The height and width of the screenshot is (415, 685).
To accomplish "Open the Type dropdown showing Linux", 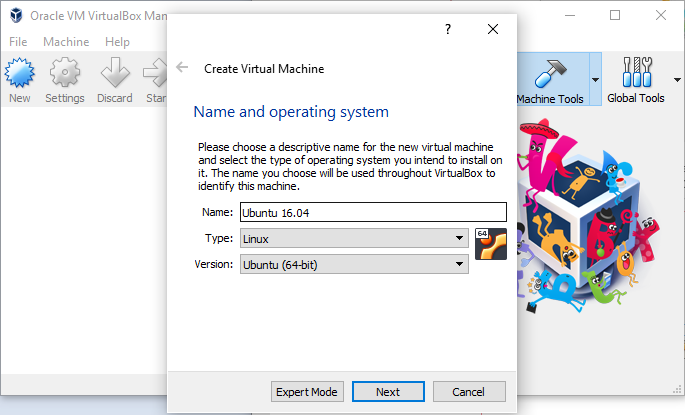I will 354,239.
